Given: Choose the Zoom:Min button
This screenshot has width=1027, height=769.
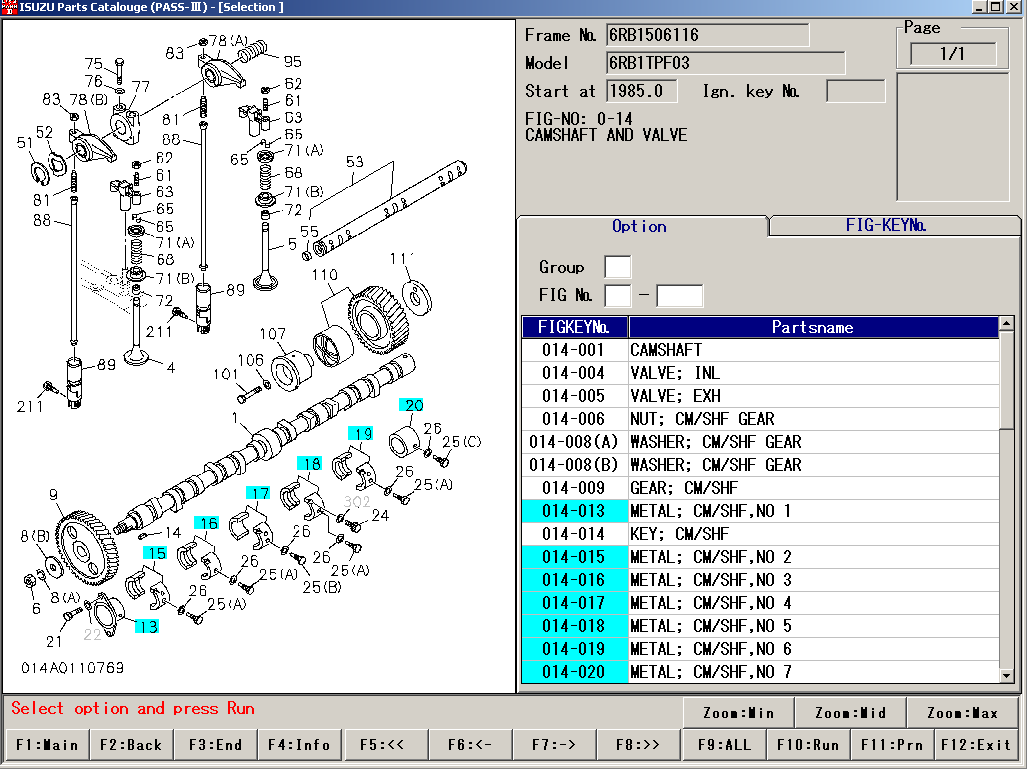Looking at the screenshot, I should (x=739, y=713).
